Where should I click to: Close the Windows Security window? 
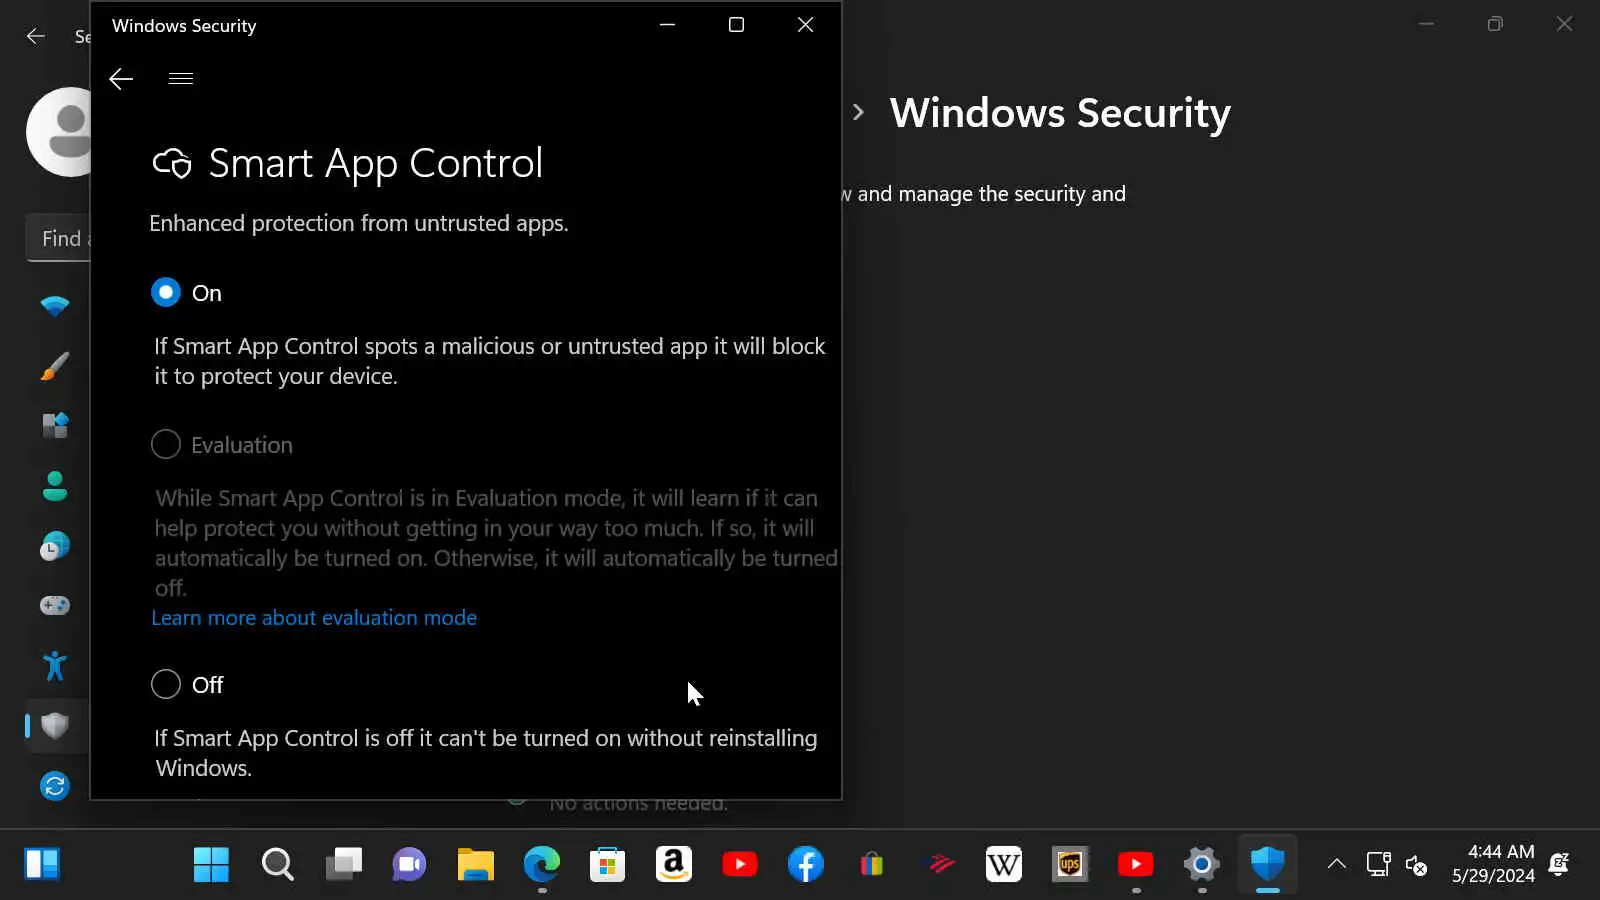tap(805, 25)
